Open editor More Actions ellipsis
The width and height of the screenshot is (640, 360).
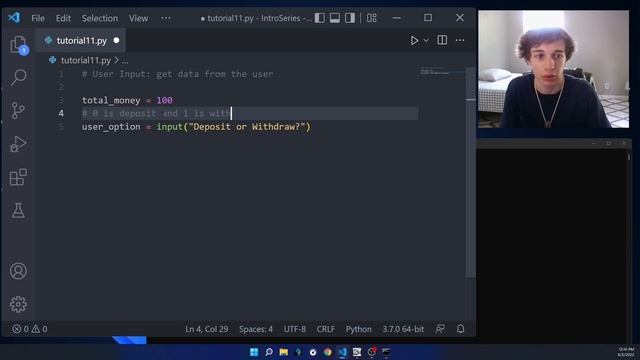coord(460,40)
